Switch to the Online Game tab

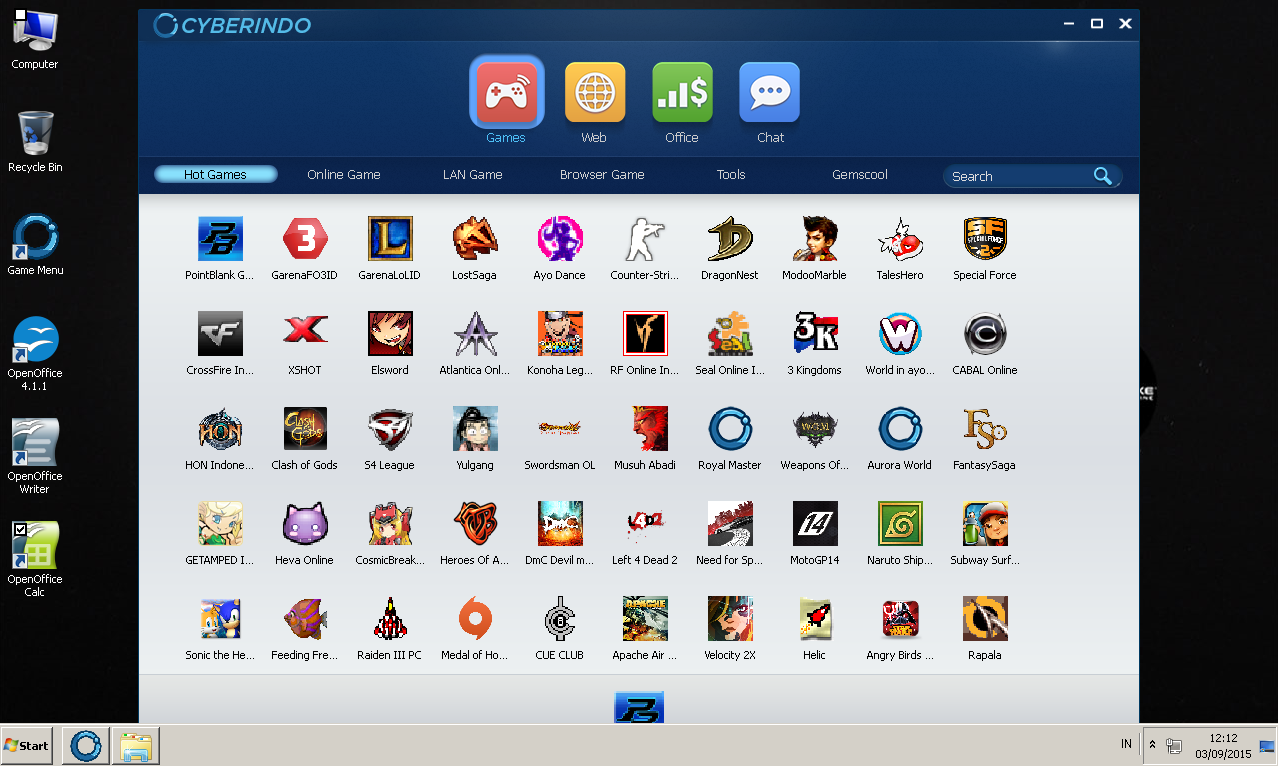[343, 174]
